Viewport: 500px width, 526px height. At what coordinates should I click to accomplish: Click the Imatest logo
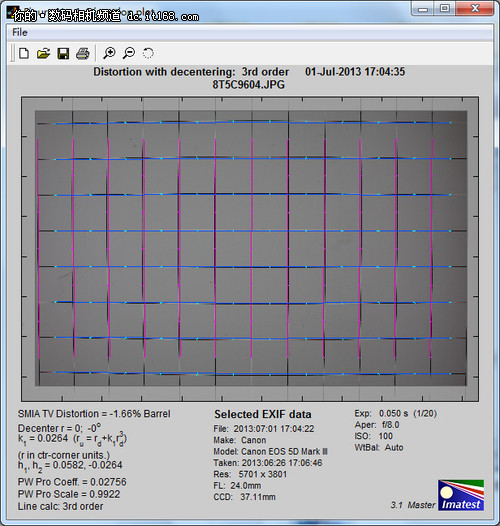[x=461, y=495]
